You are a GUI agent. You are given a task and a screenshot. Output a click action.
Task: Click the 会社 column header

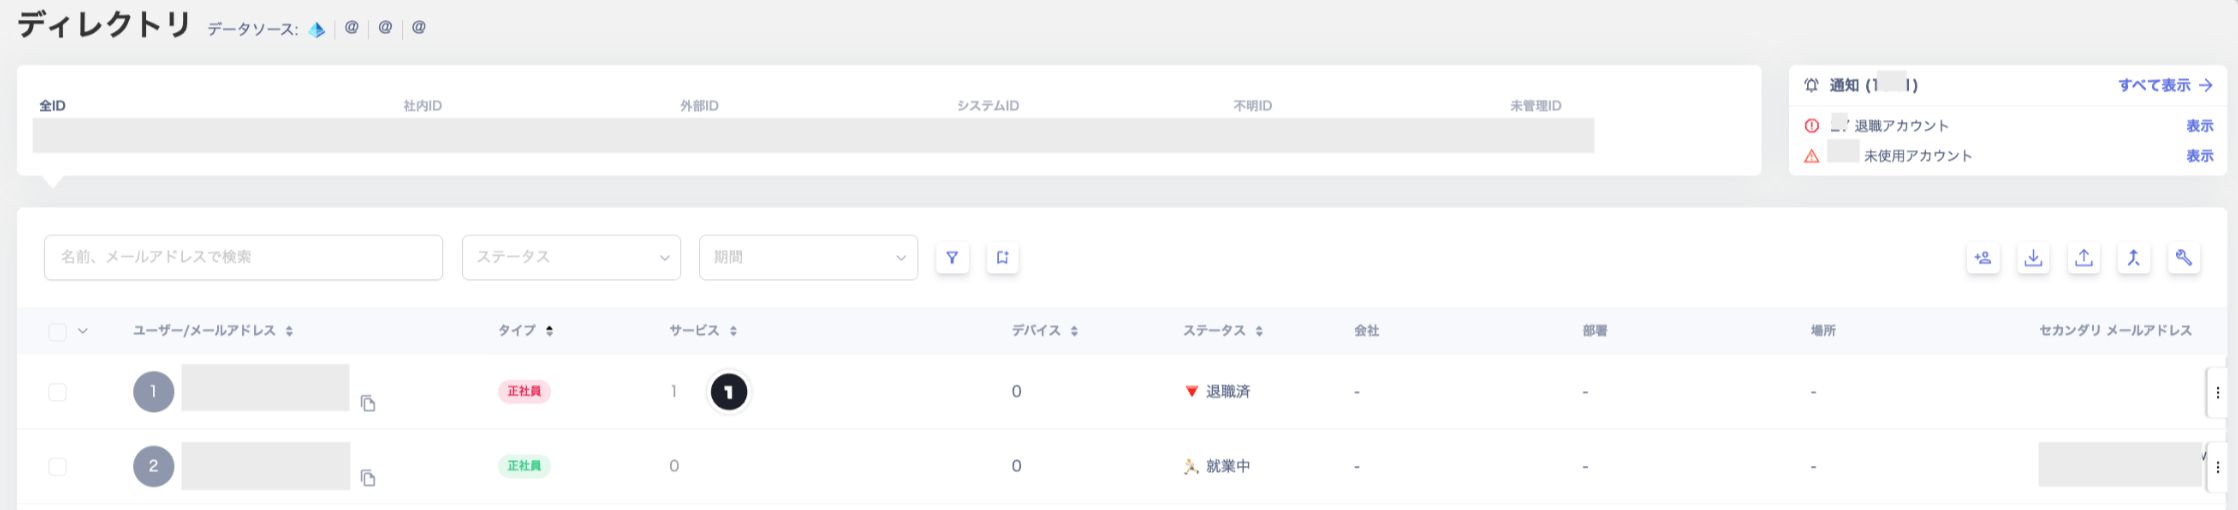(1367, 331)
